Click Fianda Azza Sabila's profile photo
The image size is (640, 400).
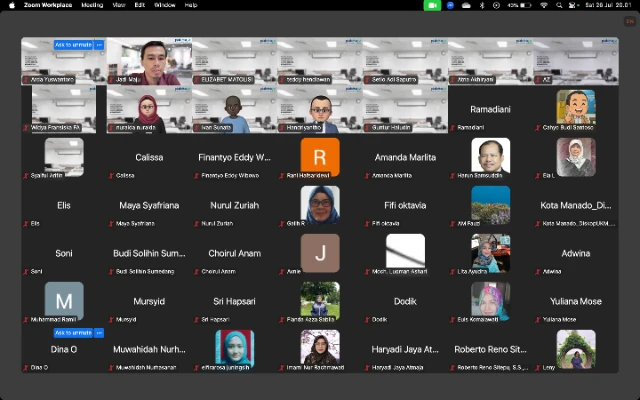coord(320,301)
